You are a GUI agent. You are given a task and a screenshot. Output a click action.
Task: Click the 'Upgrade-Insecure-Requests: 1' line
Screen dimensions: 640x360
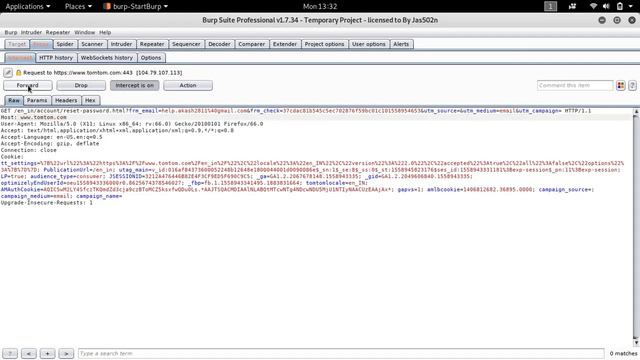tap(47, 202)
